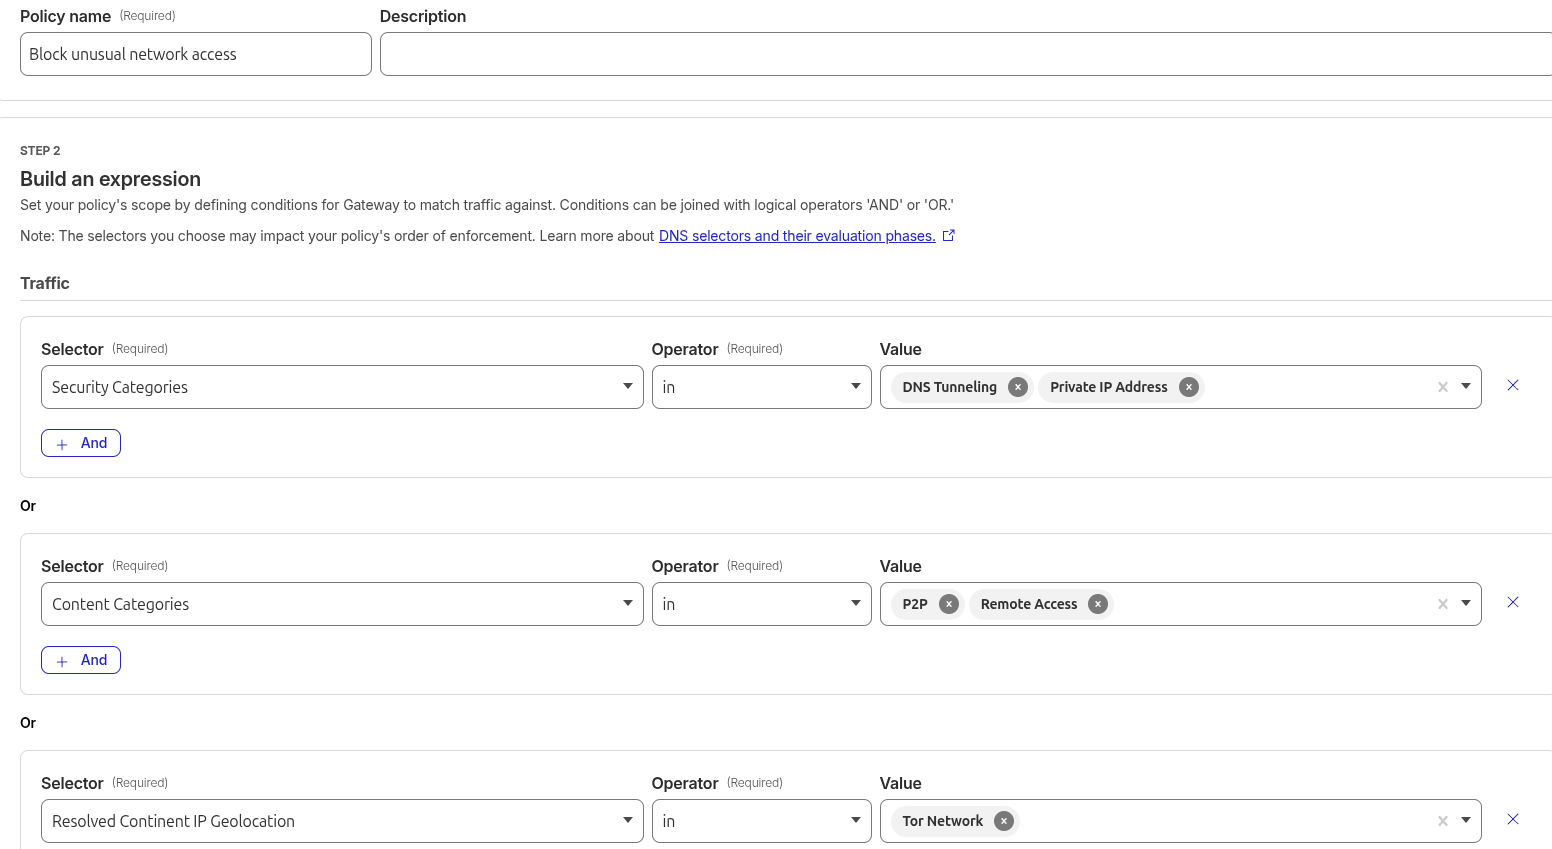This screenshot has width=1552, height=849.
Task: Remove the Remote Access value chip
Action: 1098,604
